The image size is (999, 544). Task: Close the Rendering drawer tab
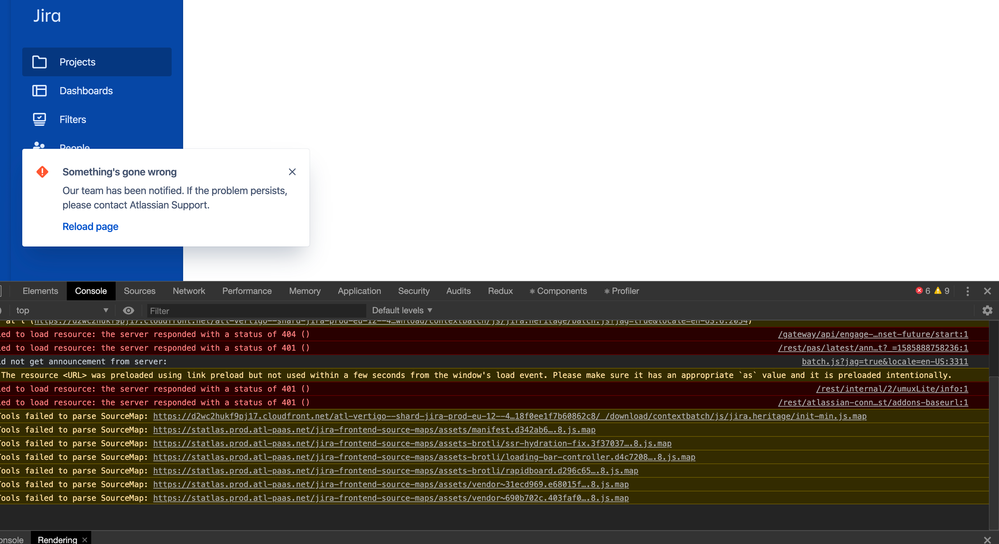tap(85, 540)
